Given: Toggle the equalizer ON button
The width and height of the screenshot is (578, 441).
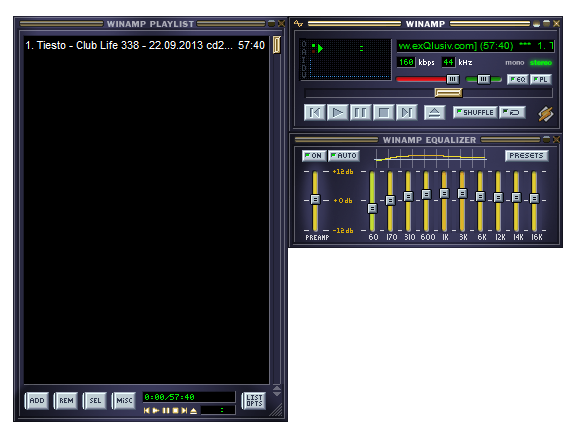Looking at the screenshot, I should 313,156.
